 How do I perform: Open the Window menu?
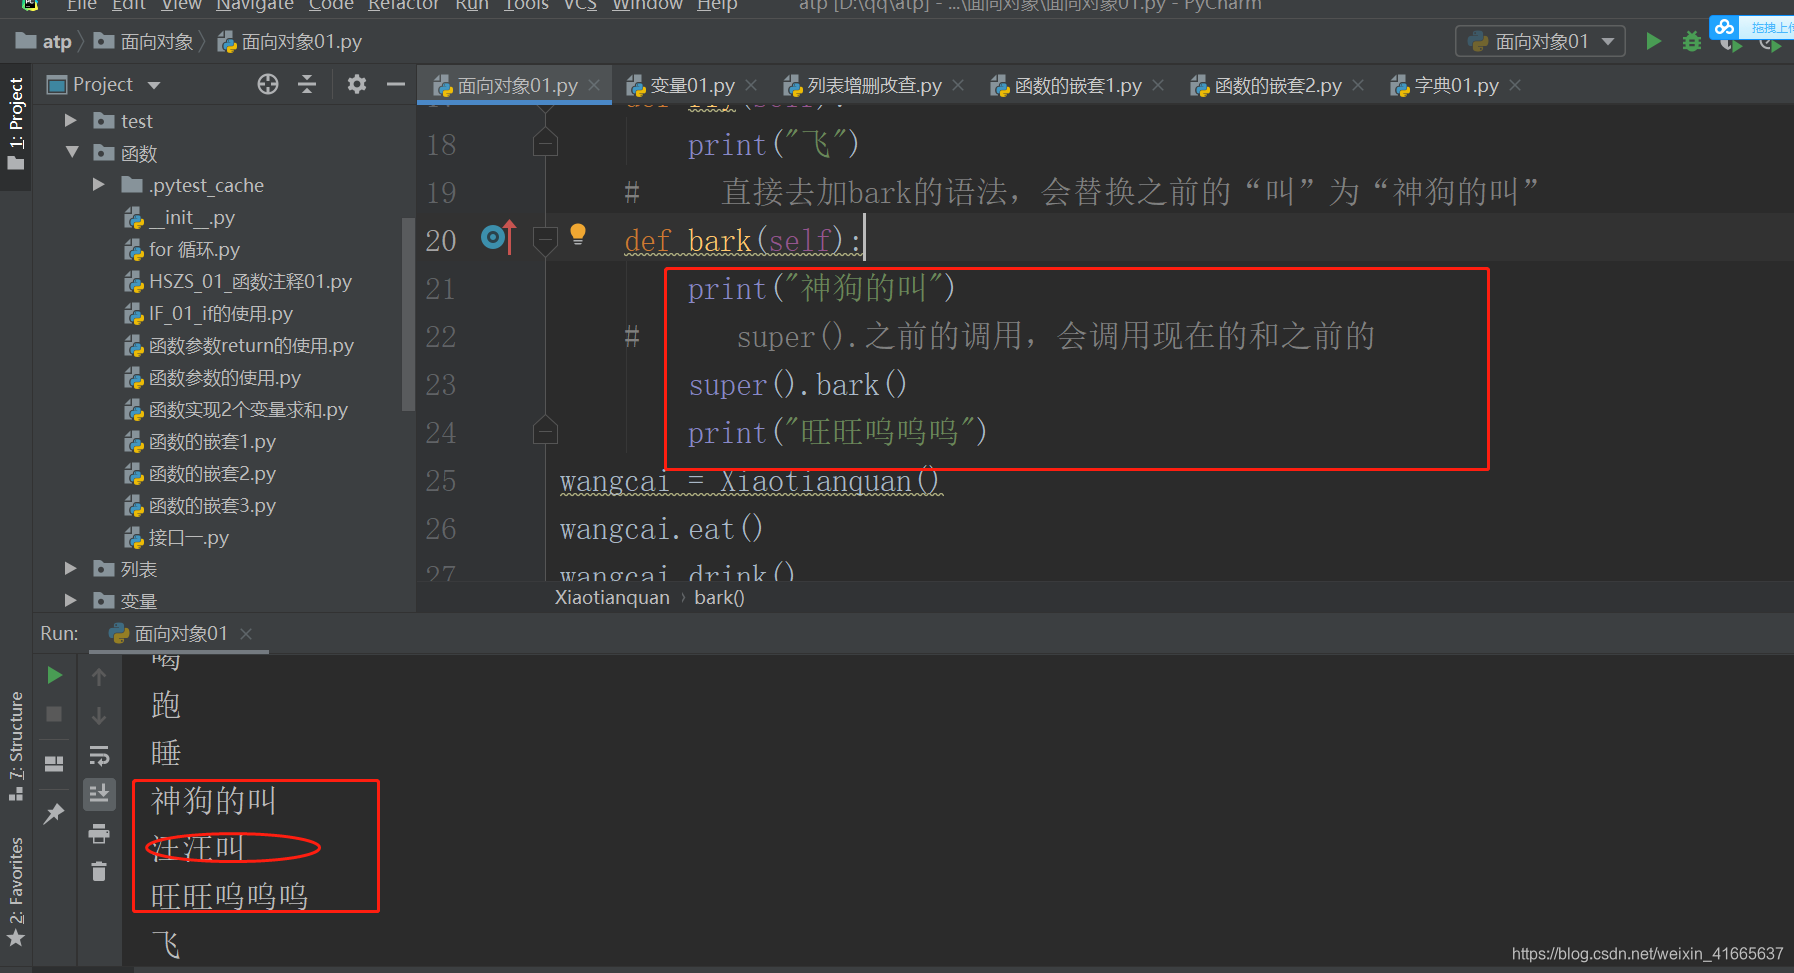[647, 5]
